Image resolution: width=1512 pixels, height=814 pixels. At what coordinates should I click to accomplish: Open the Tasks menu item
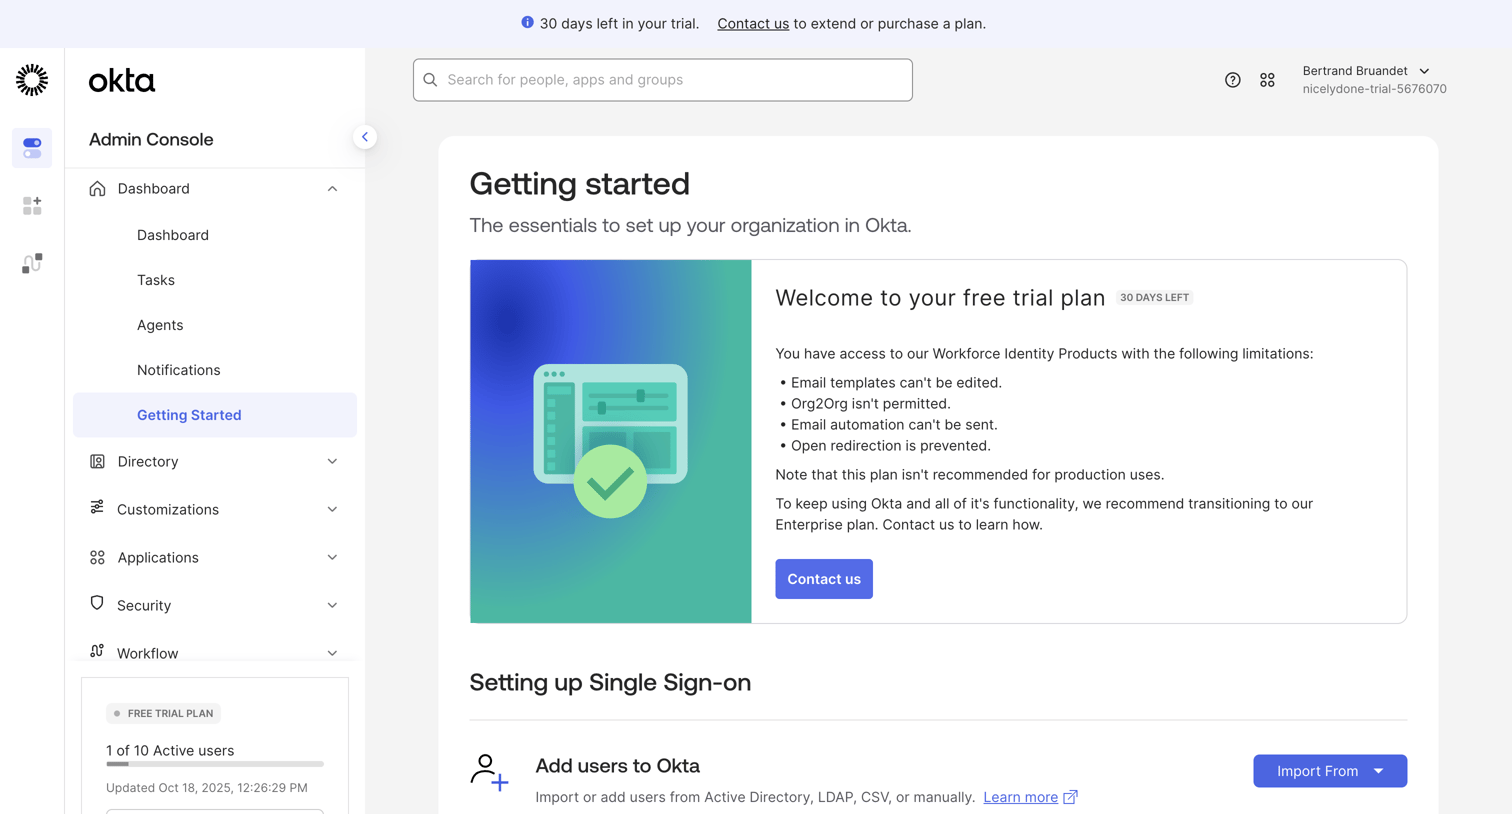pos(156,280)
